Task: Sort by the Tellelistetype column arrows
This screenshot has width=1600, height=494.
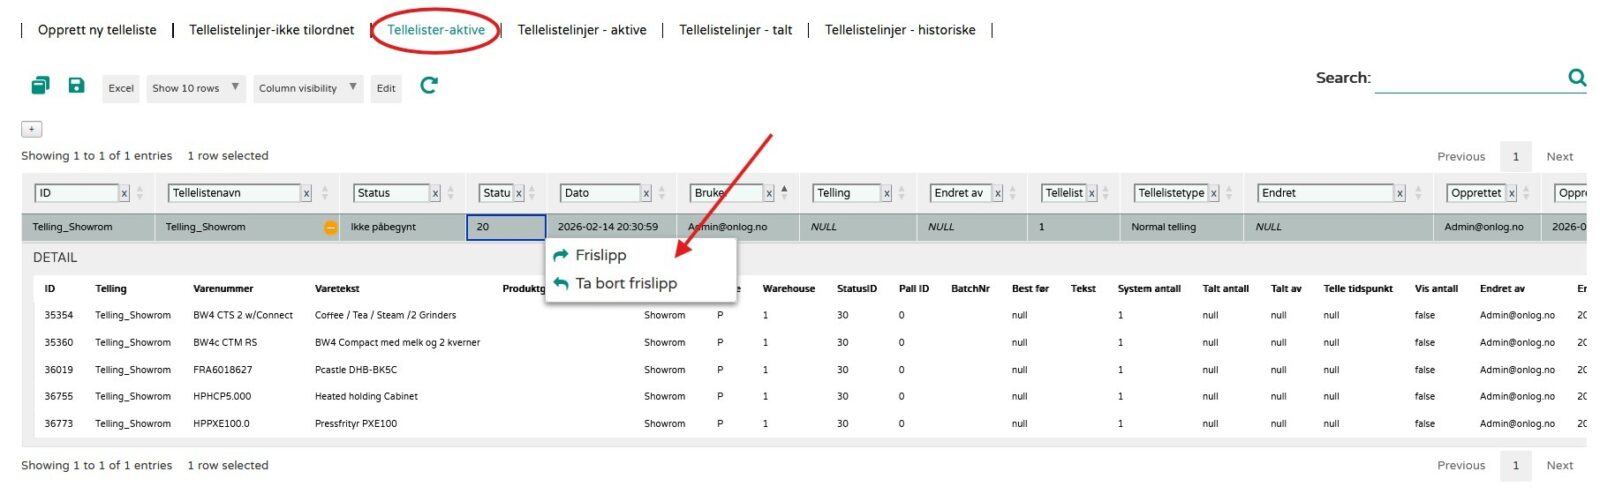Action: pos(1229,193)
